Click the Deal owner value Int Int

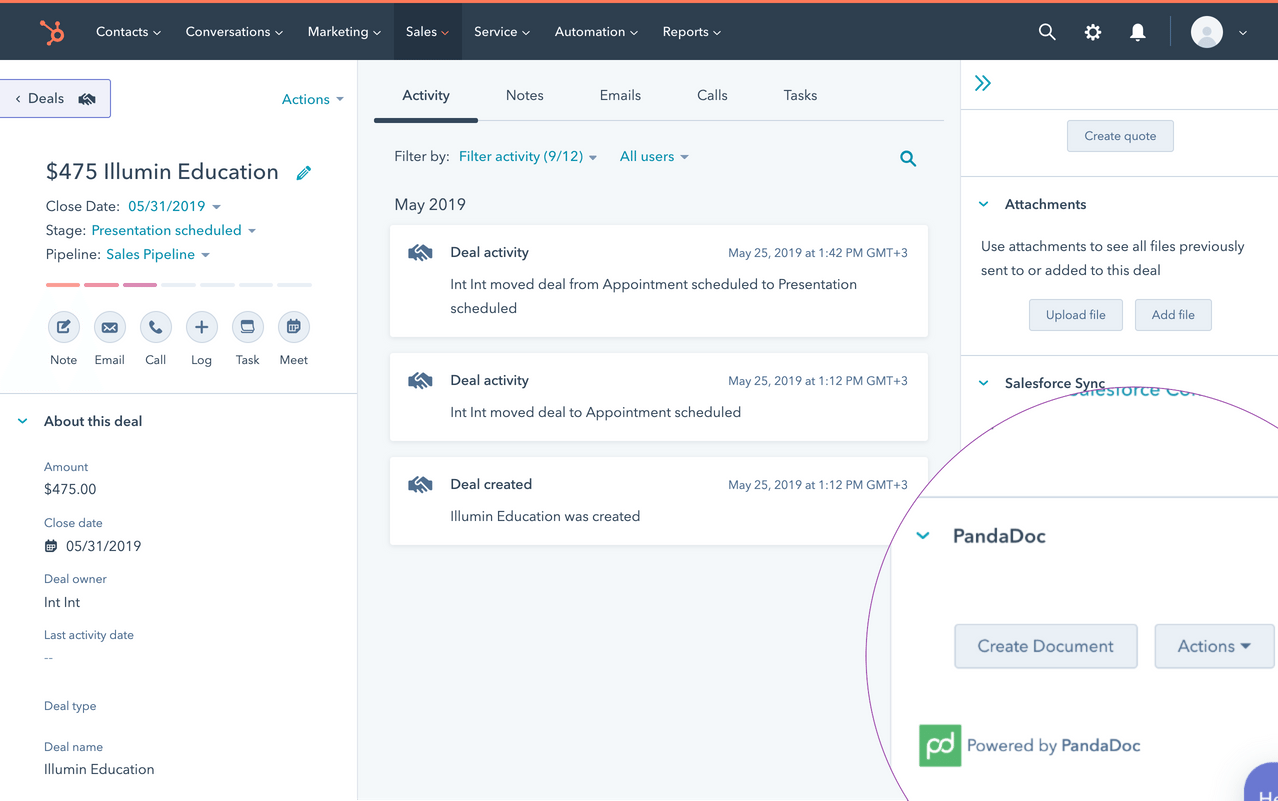62,602
